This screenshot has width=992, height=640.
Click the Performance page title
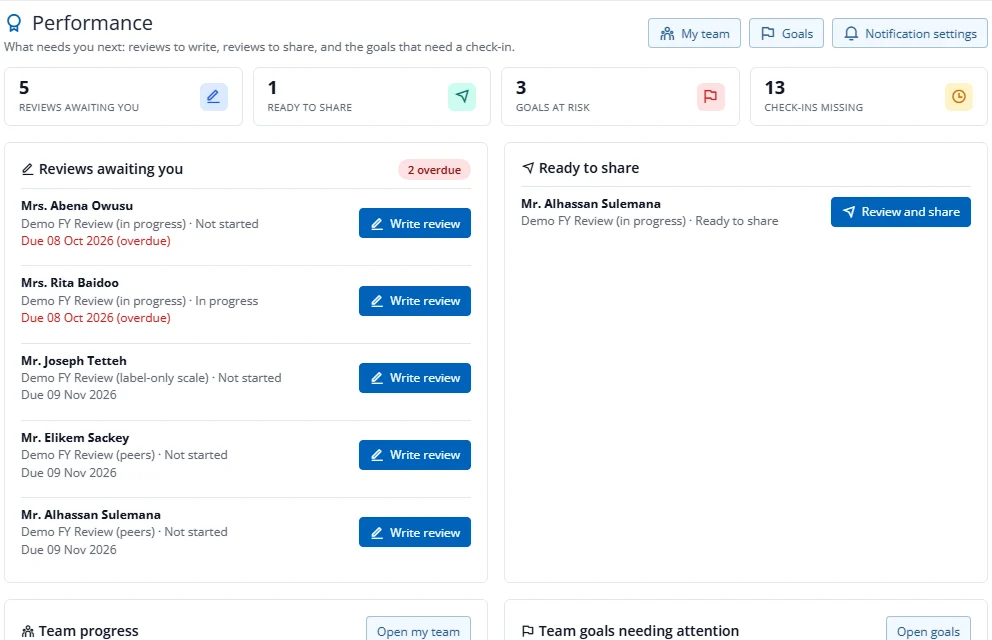92,23
